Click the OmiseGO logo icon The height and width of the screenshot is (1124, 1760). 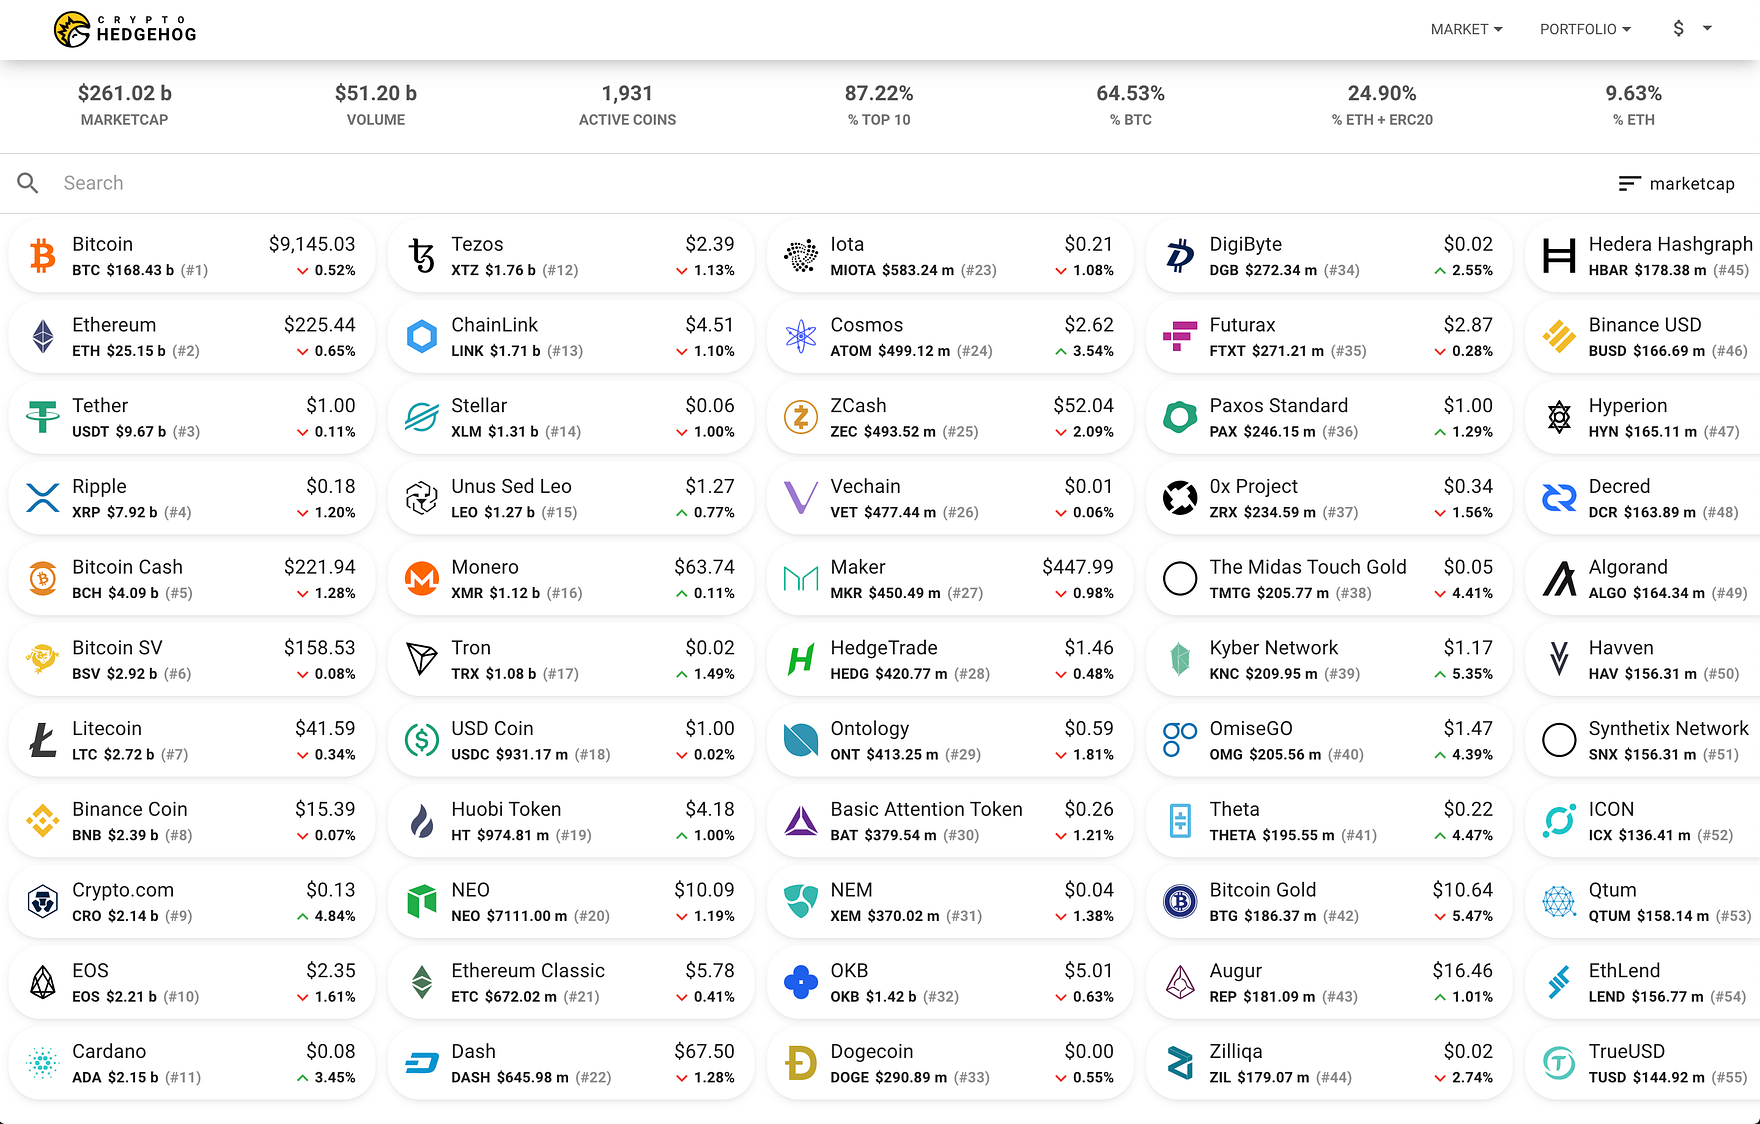coord(1180,741)
